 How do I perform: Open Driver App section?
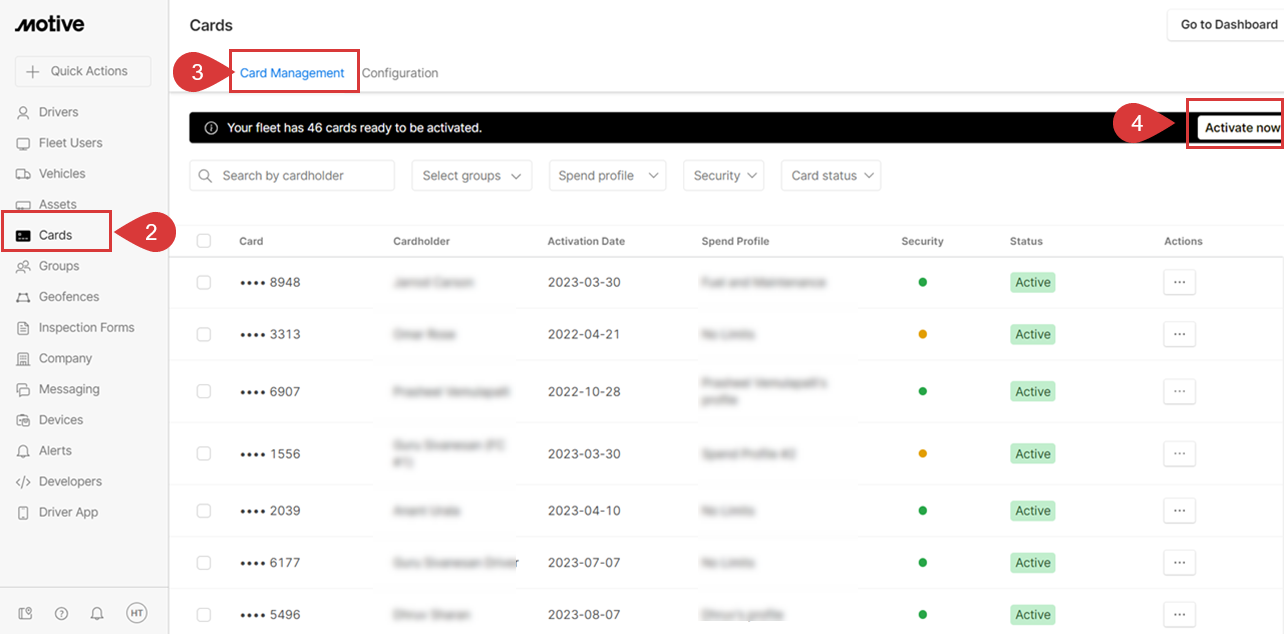pyautogui.click(x=68, y=512)
